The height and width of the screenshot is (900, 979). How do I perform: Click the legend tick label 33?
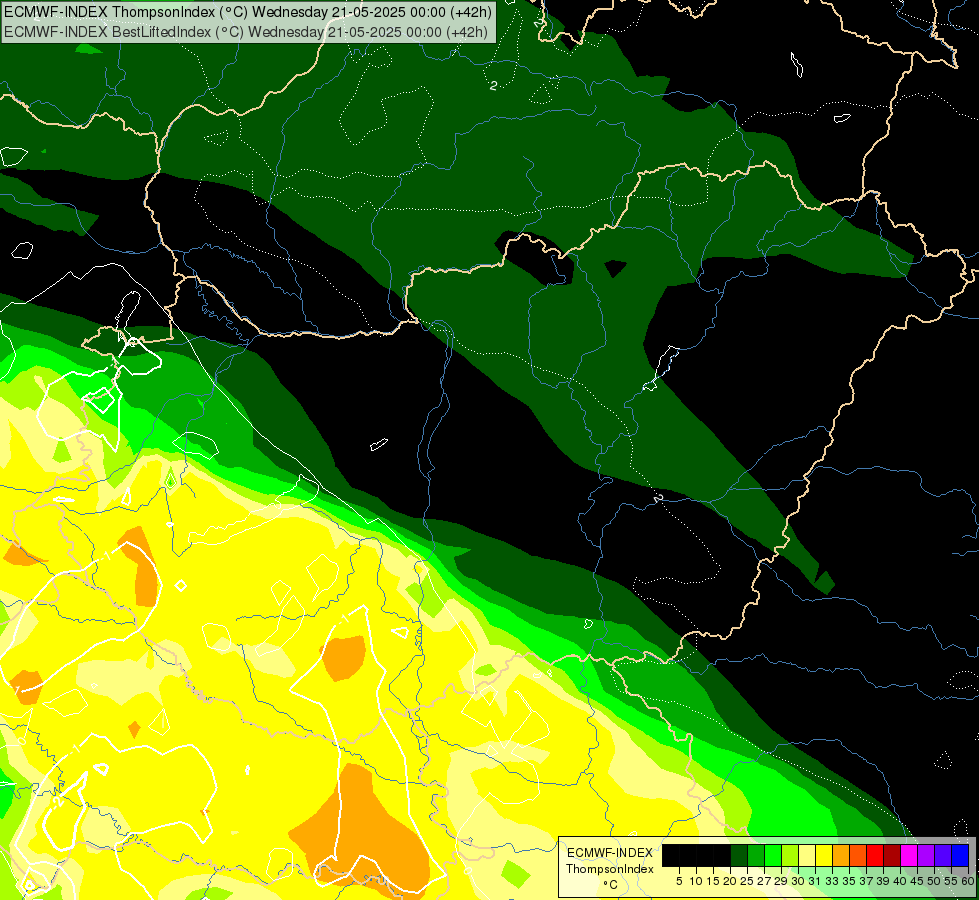832,881
